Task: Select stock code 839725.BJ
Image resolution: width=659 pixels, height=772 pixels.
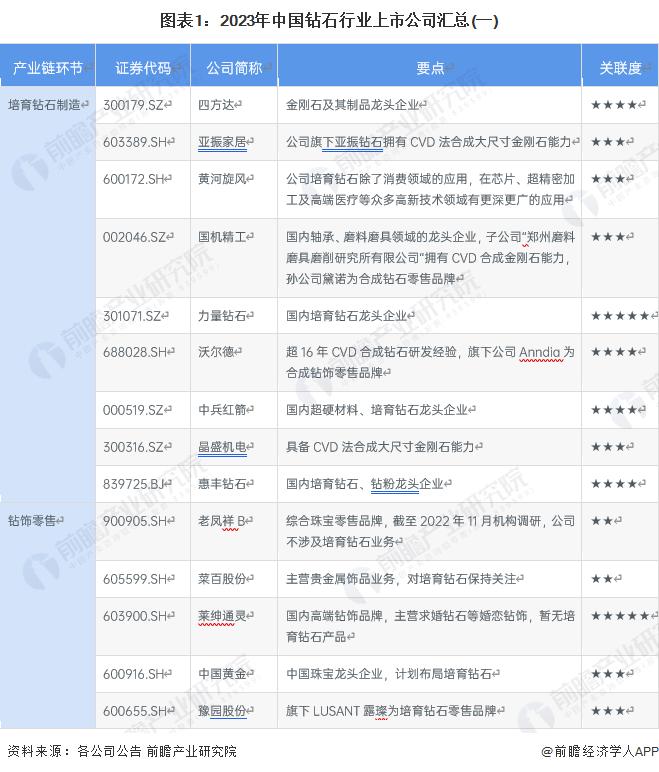Action: coord(133,483)
